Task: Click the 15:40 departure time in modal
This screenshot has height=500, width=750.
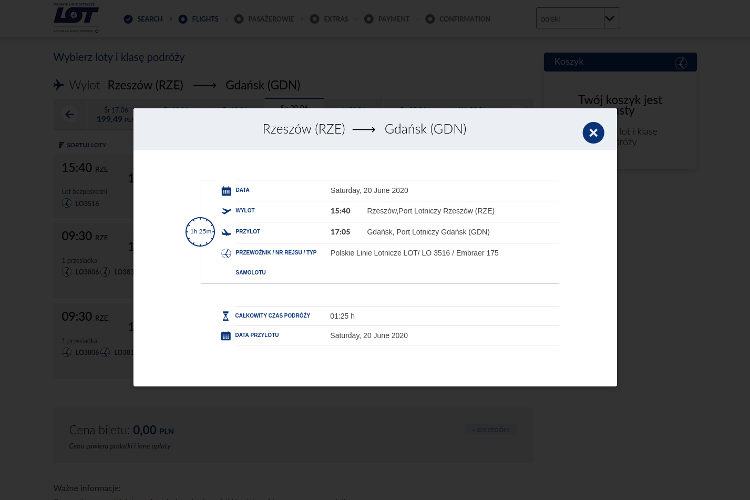Action: (341, 211)
